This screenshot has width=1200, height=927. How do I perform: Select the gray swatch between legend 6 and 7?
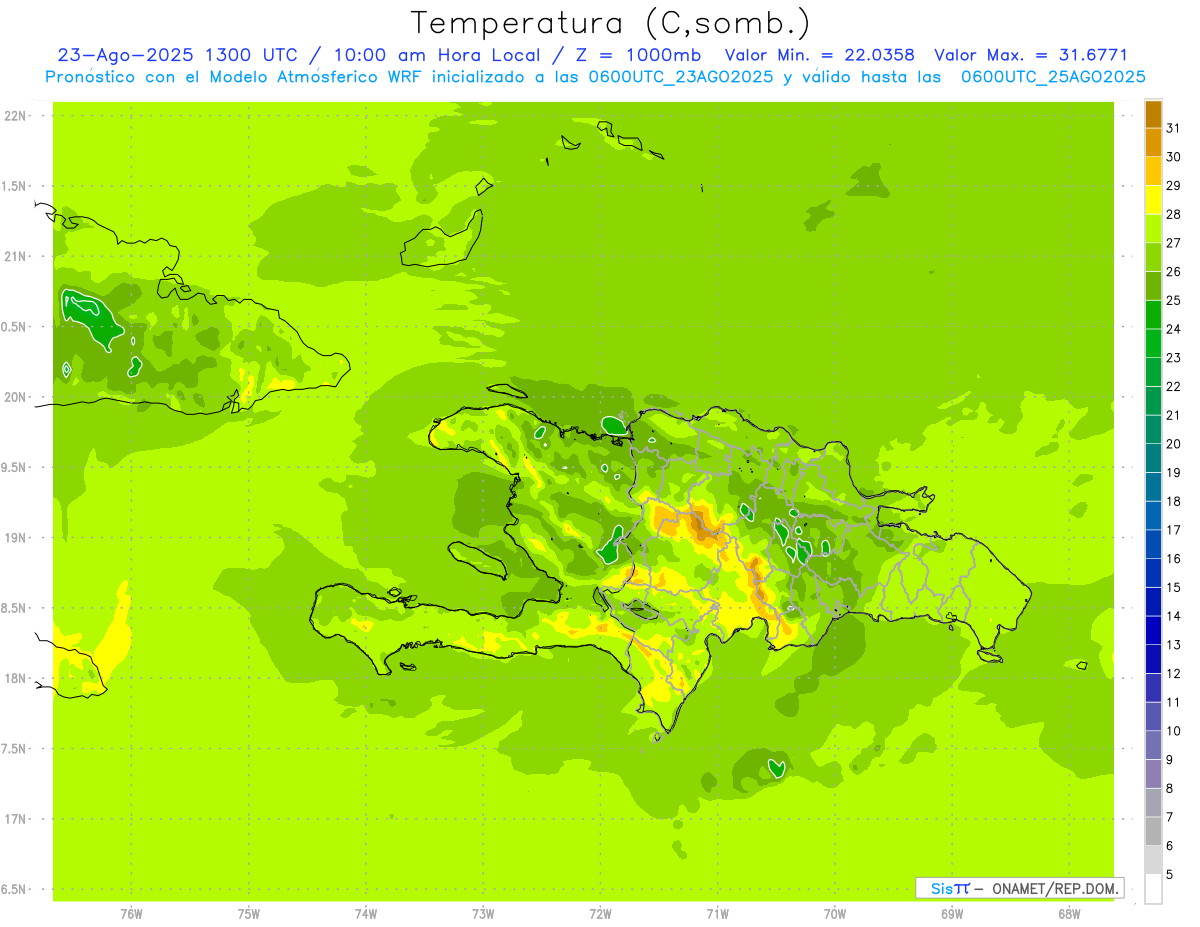click(1153, 831)
